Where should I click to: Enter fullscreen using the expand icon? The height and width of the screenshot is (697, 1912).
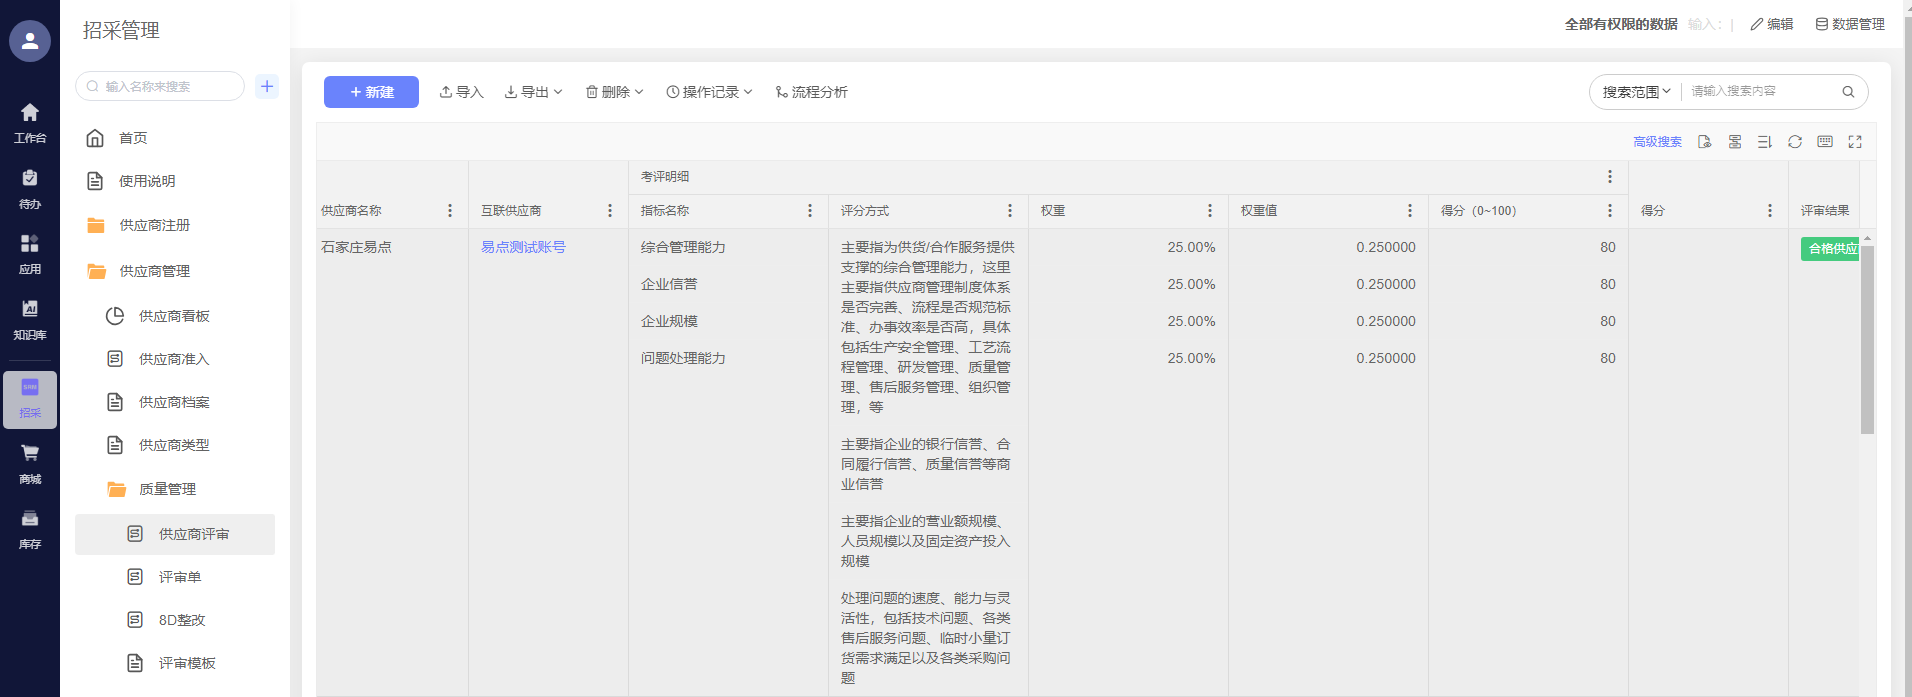(x=1855, y=142)
